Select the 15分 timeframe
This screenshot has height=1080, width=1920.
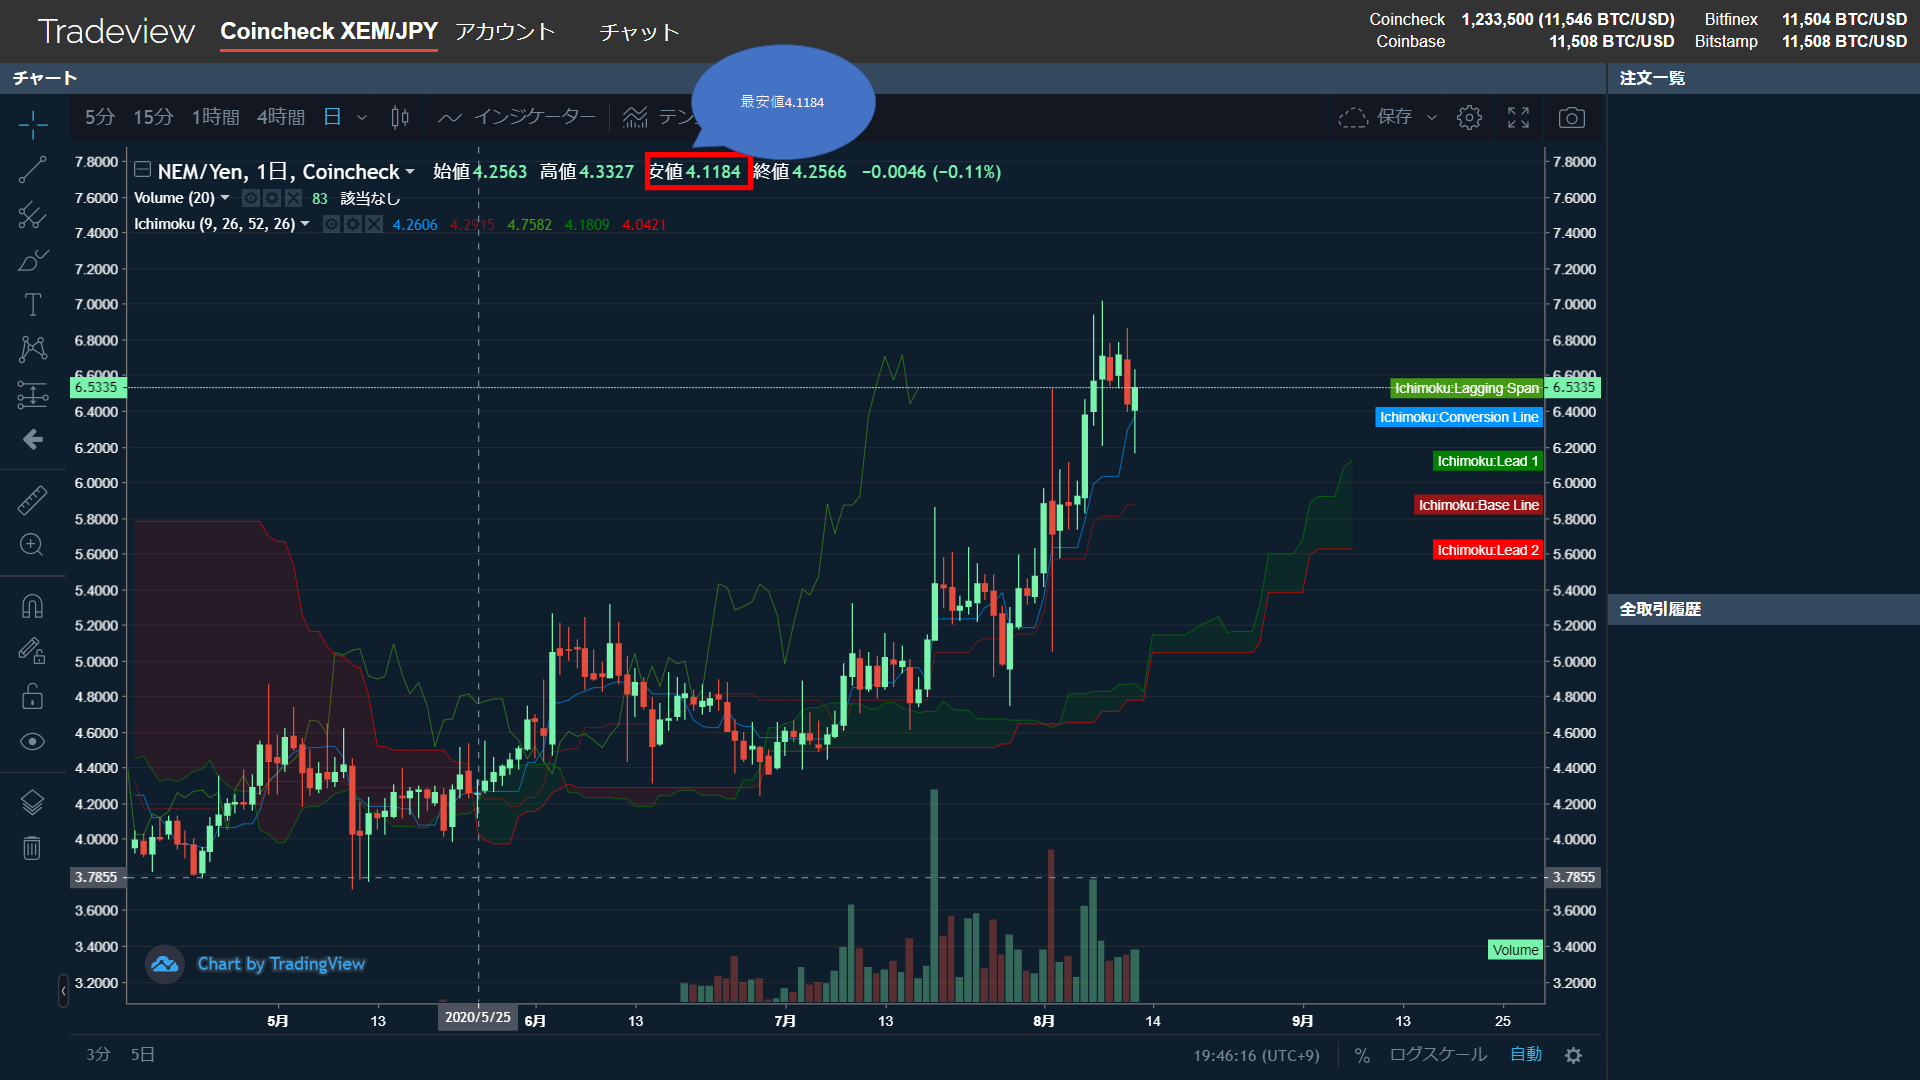click(x=153, y=118)
